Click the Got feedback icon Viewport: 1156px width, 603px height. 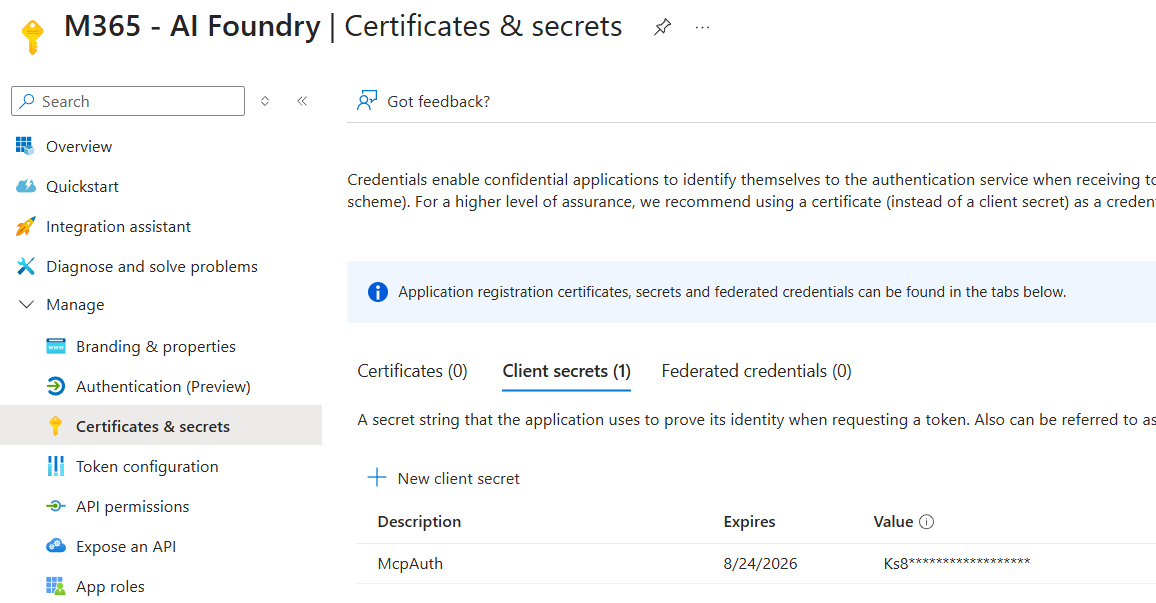[367, 101]
